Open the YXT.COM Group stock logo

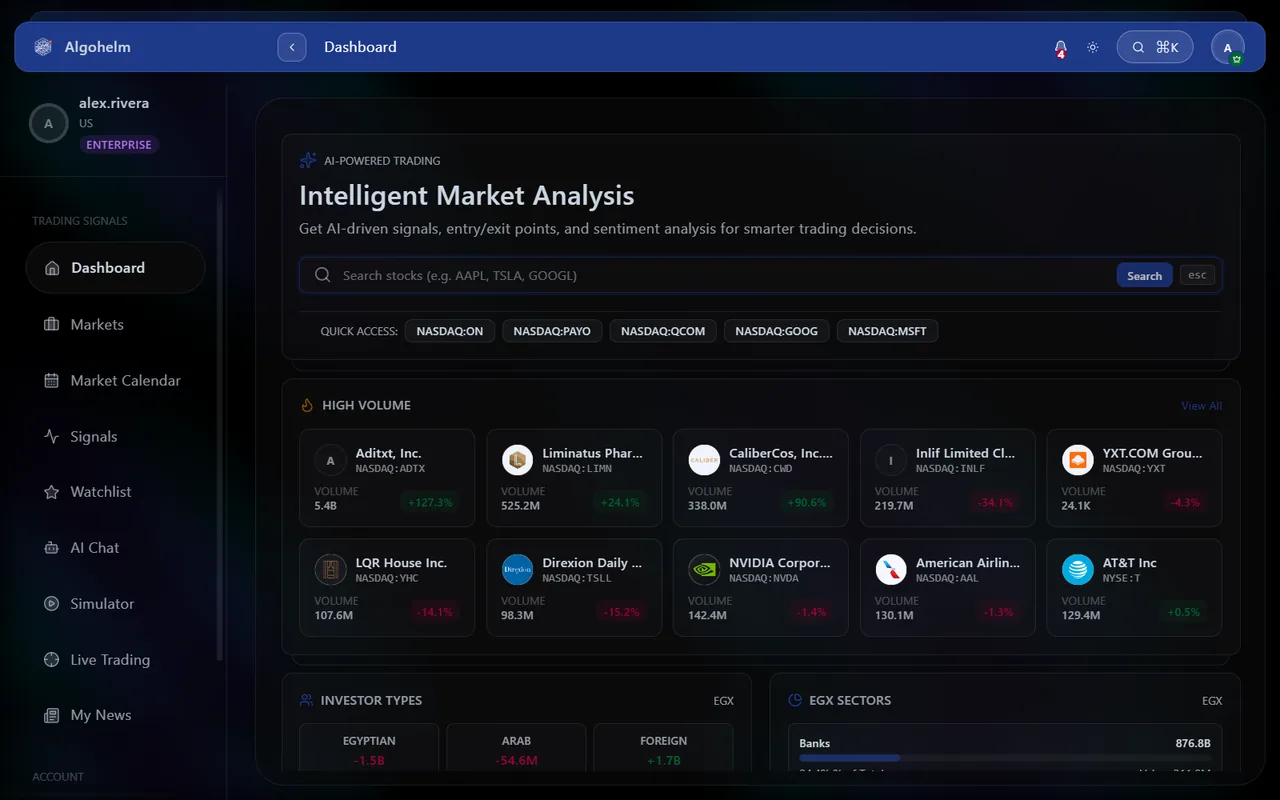click(1078, 460)
